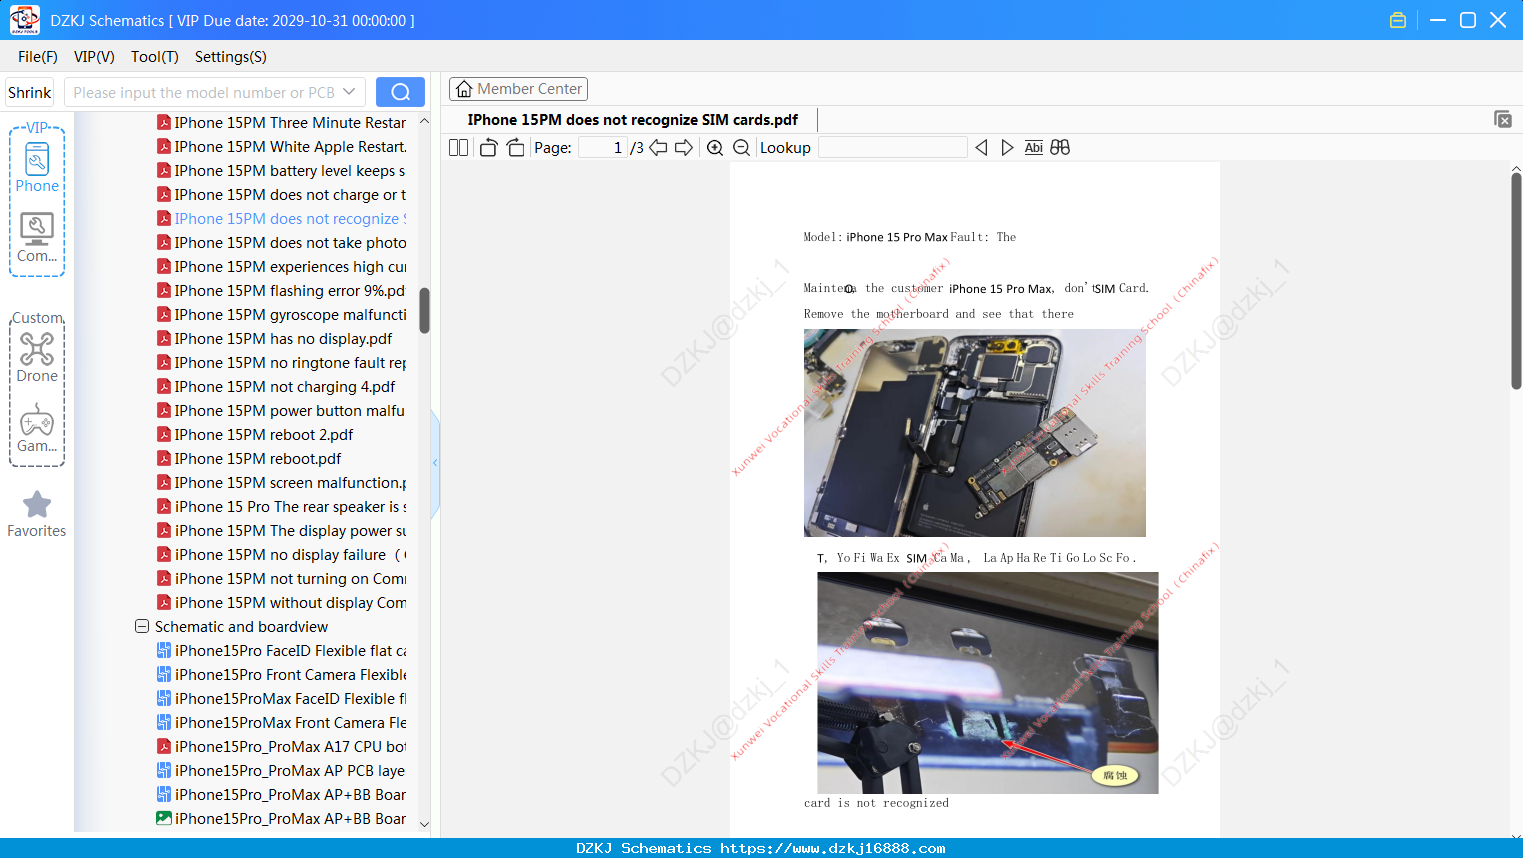Image resolution: width=1523 pixels, height=858 pixels.
Task: Click the Shrink button
Action: tap(30, 92)
